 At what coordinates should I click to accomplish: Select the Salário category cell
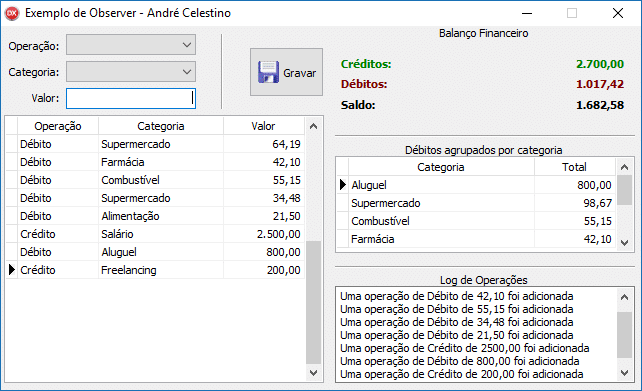[161, 234]
